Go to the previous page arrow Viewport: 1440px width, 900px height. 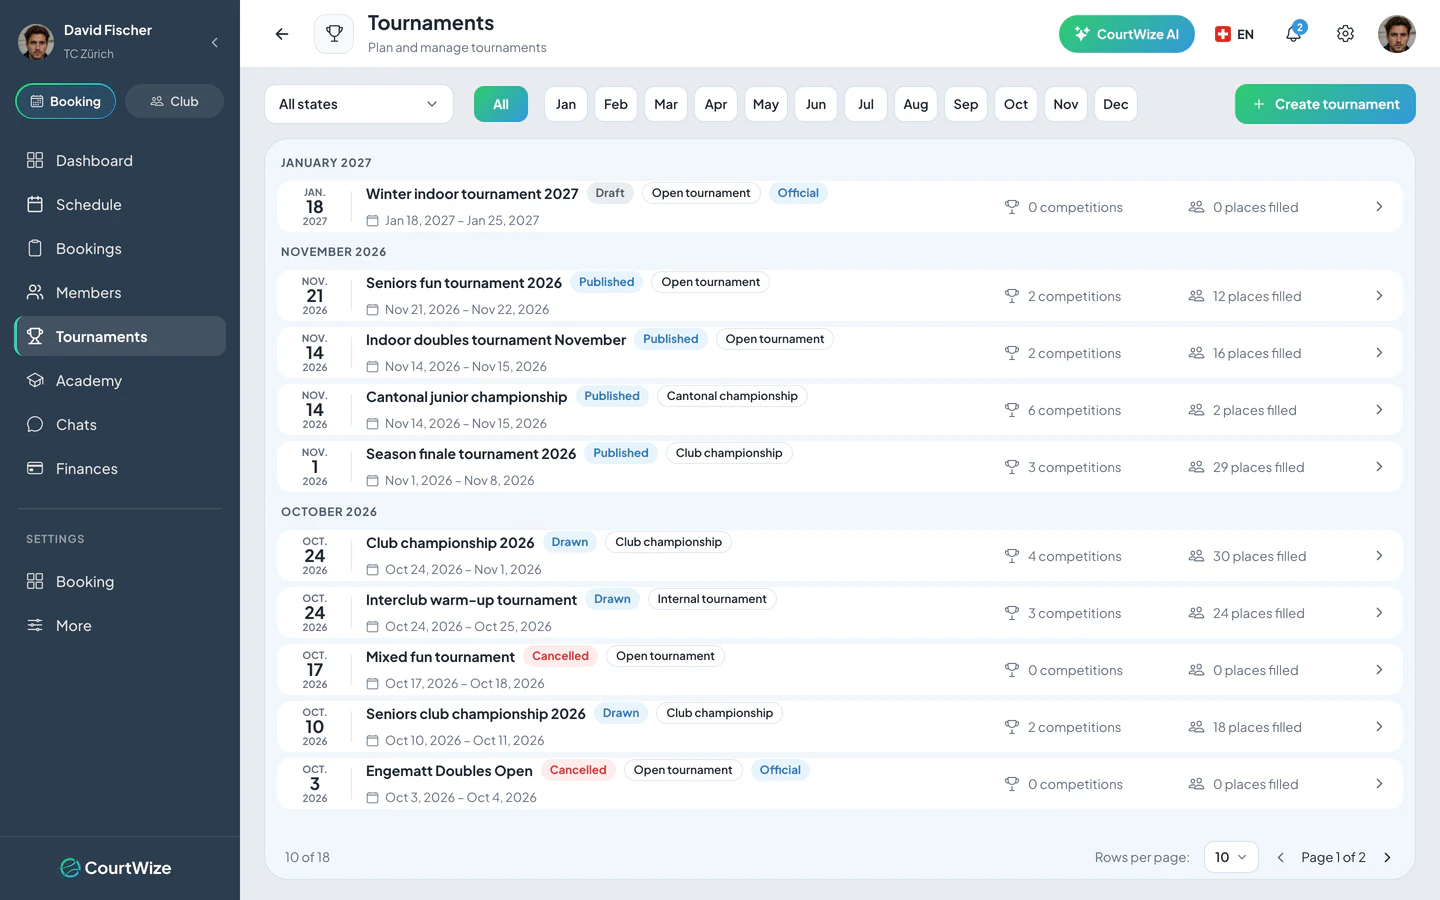pyautogui.click(x=1280, y=858)
